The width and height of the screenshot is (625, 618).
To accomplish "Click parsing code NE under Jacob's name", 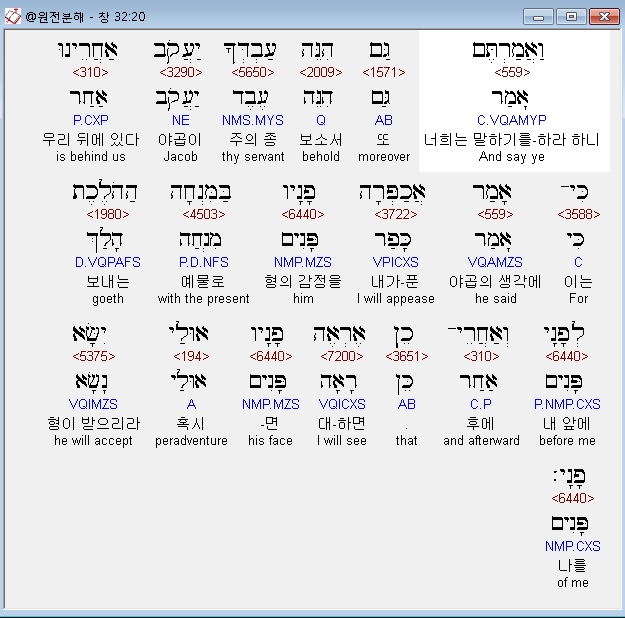I will click(181, 120).
